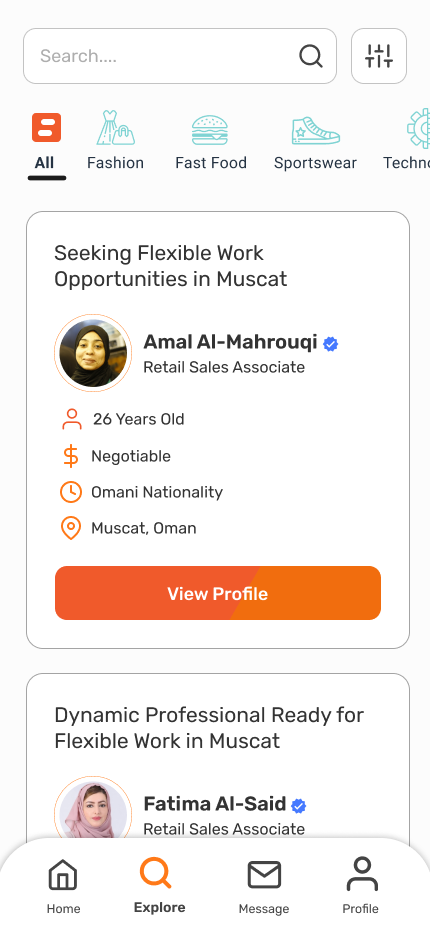Open the Dynamic Professional Ready card title
Image resolution: width=433 pixels, height=930 pixels.
pos(209,728)
